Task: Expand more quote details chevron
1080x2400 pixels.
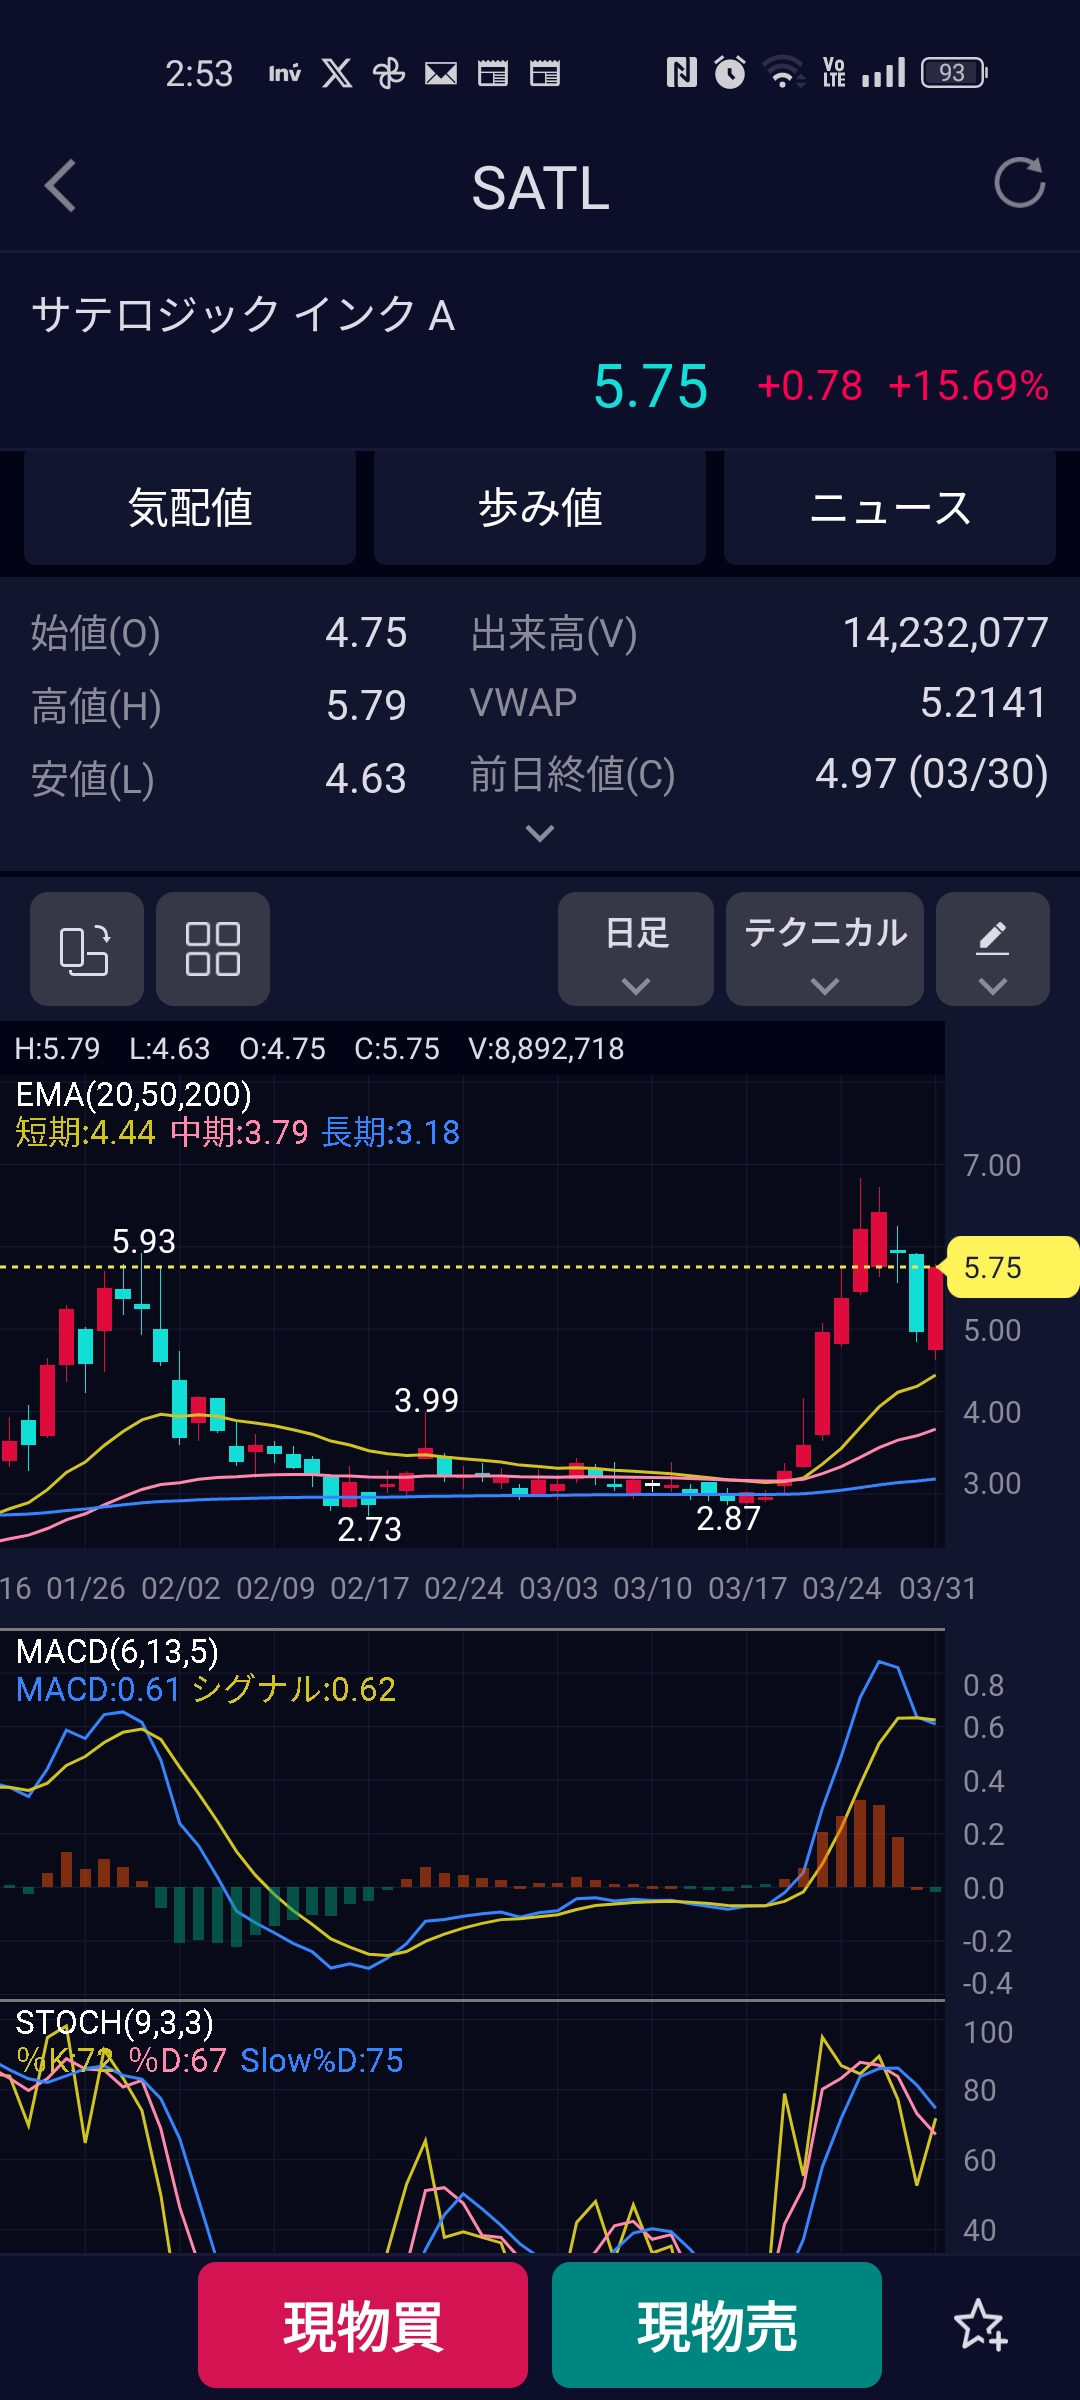Action: 540,833
